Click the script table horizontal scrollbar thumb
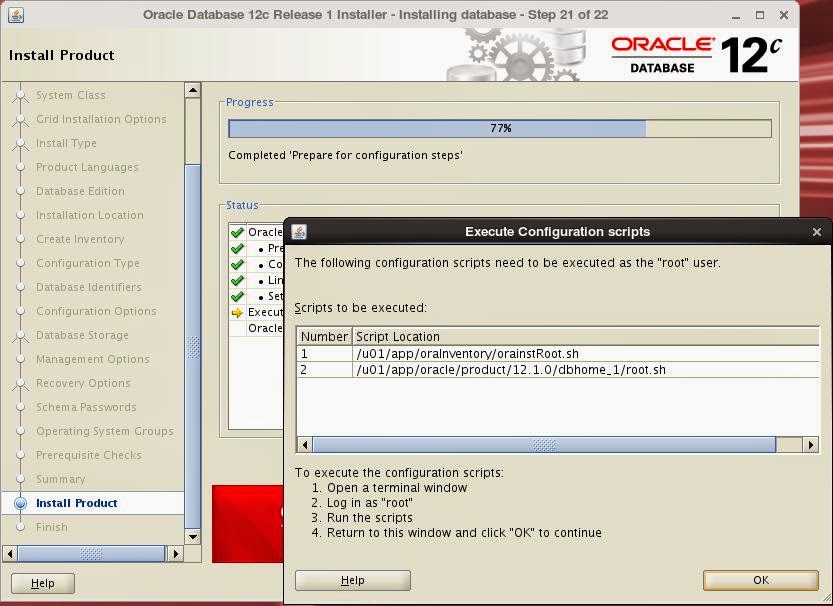Image resolution: width=833 pixels, height=606 pixels. point(544,445)
